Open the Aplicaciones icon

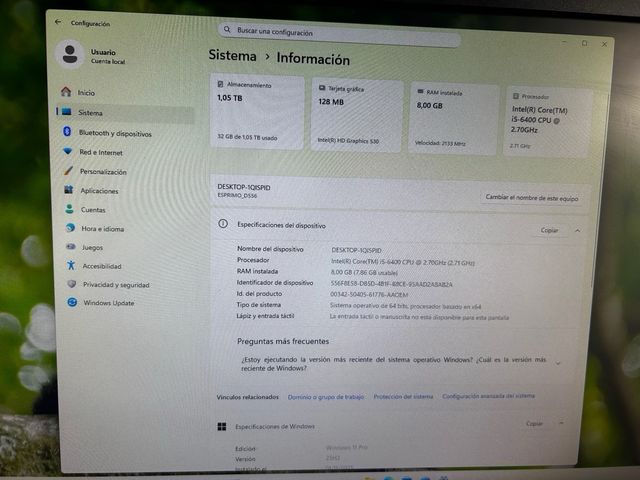pyautogui.click(x=69, y=190)
